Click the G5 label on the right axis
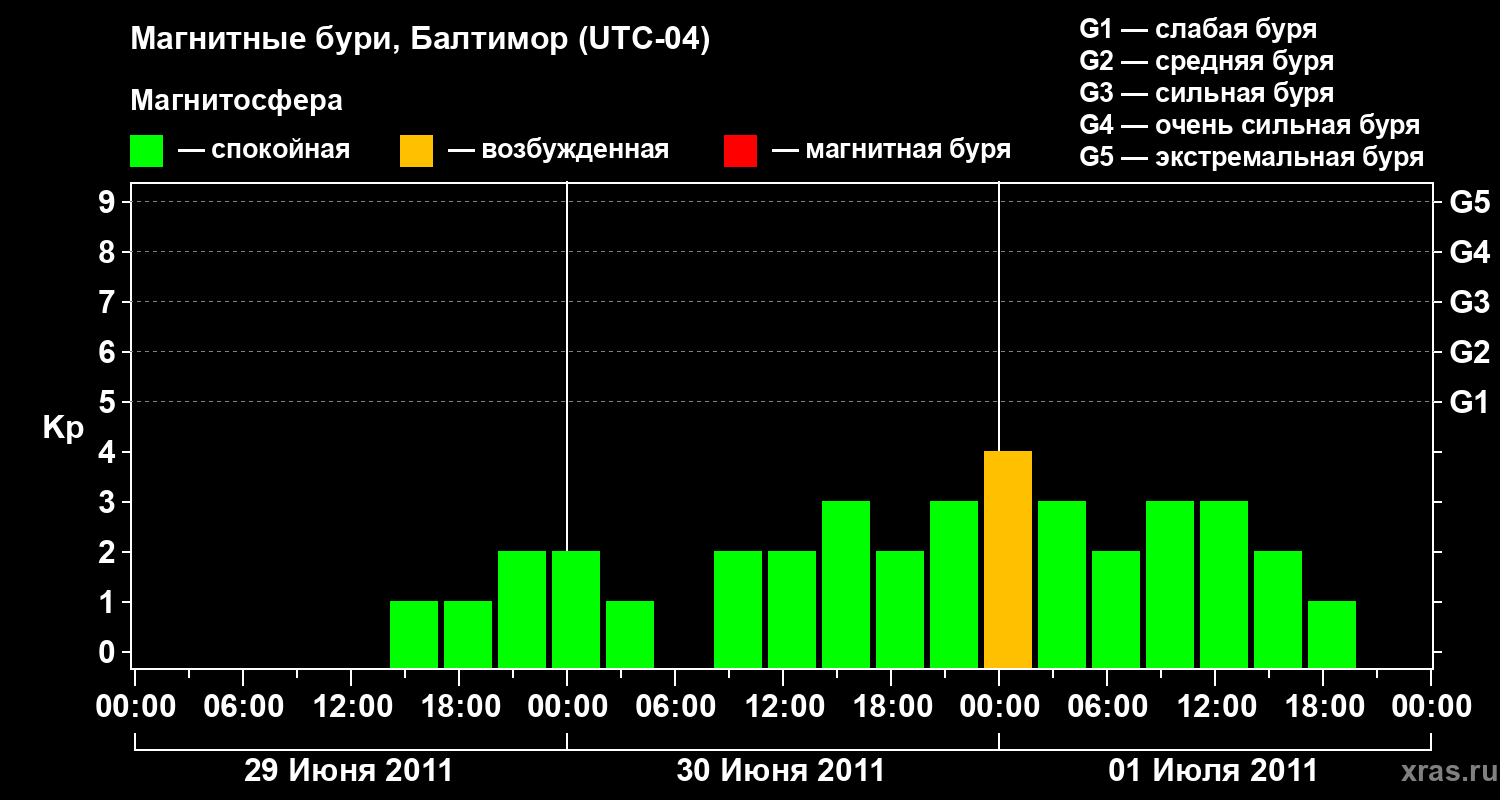The image size is (1500, 800). 1470,202
